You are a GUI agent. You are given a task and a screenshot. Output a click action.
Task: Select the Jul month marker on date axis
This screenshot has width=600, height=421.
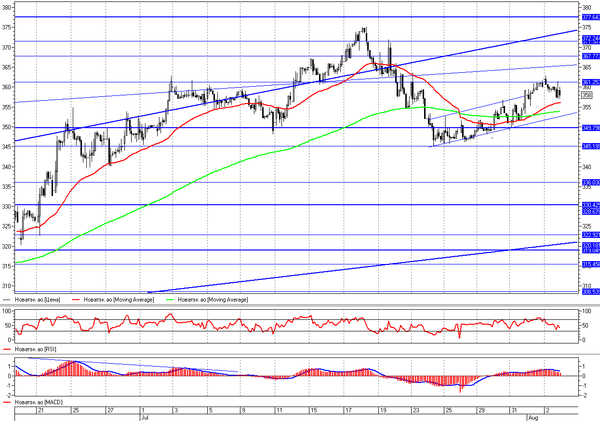tap(145, 418)
